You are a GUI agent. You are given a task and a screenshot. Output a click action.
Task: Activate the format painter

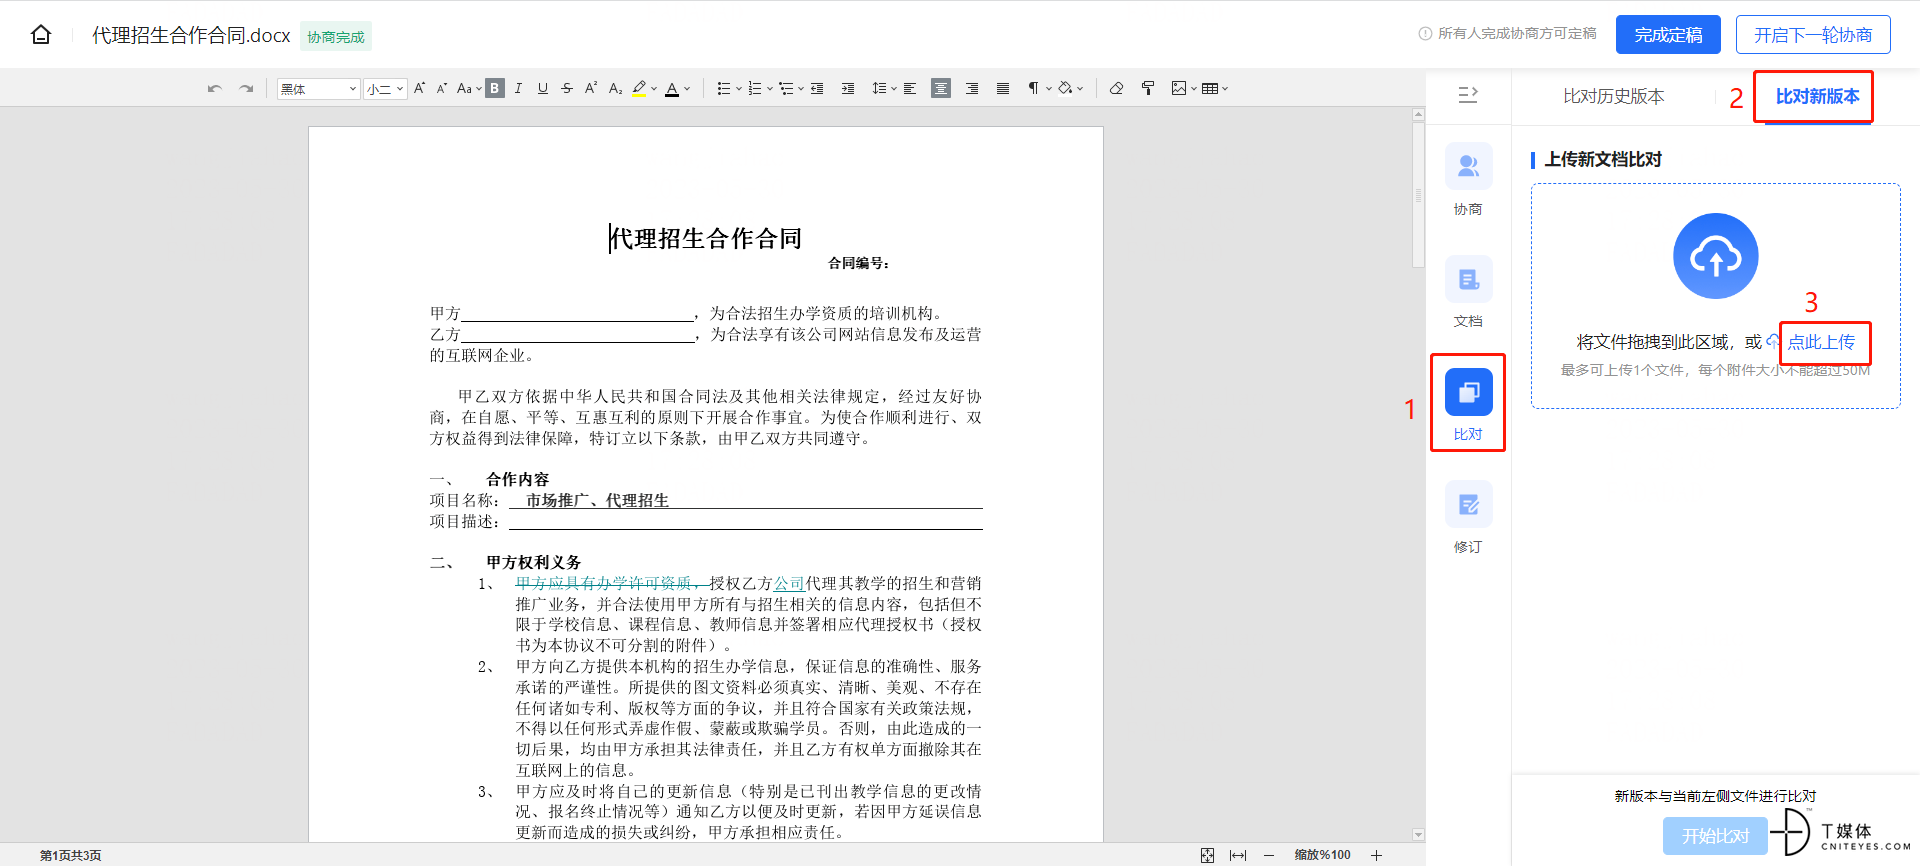[1148, 88]
